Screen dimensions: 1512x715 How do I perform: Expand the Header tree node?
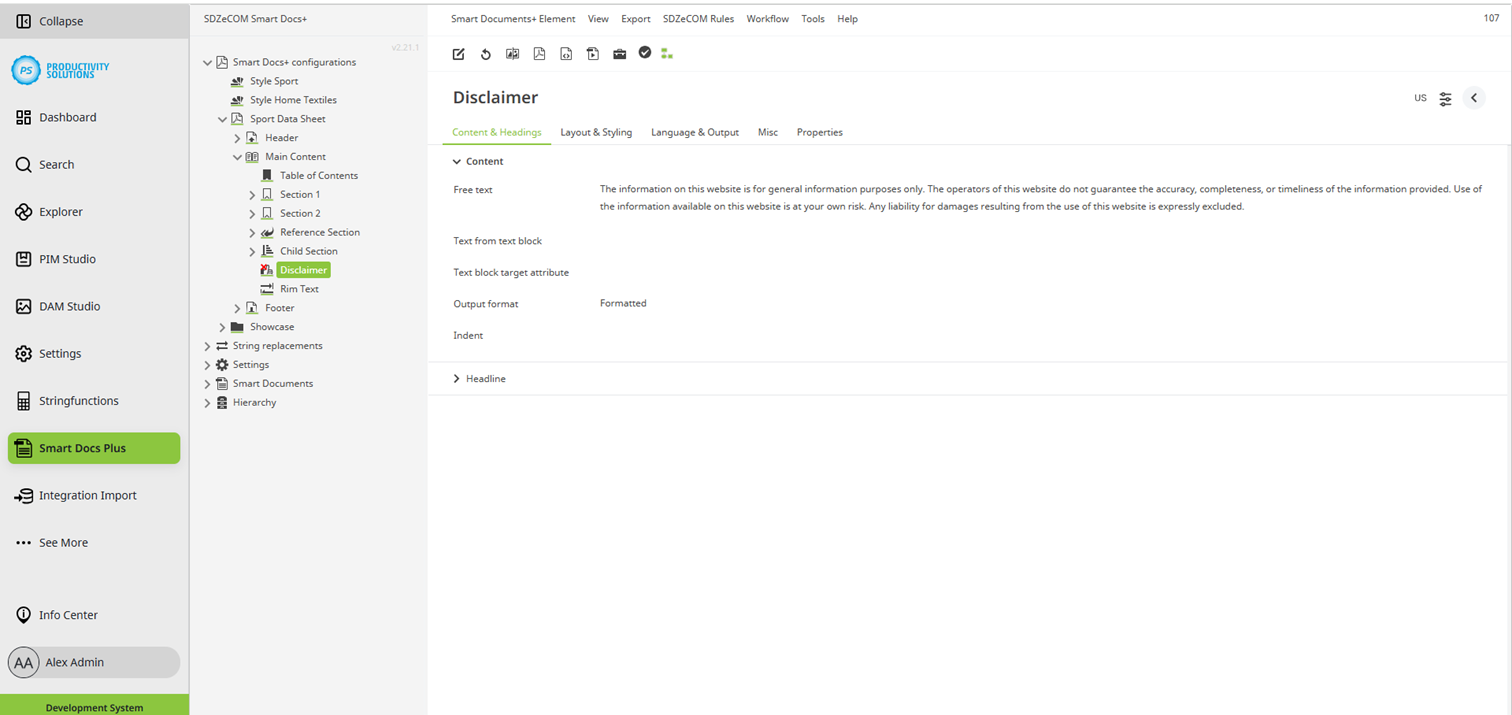pos(238,138)
